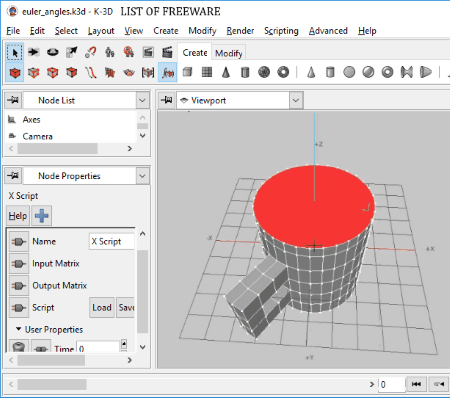Switch to the Modify tab
The image size is (450, 398).
[x=229, y=53]
